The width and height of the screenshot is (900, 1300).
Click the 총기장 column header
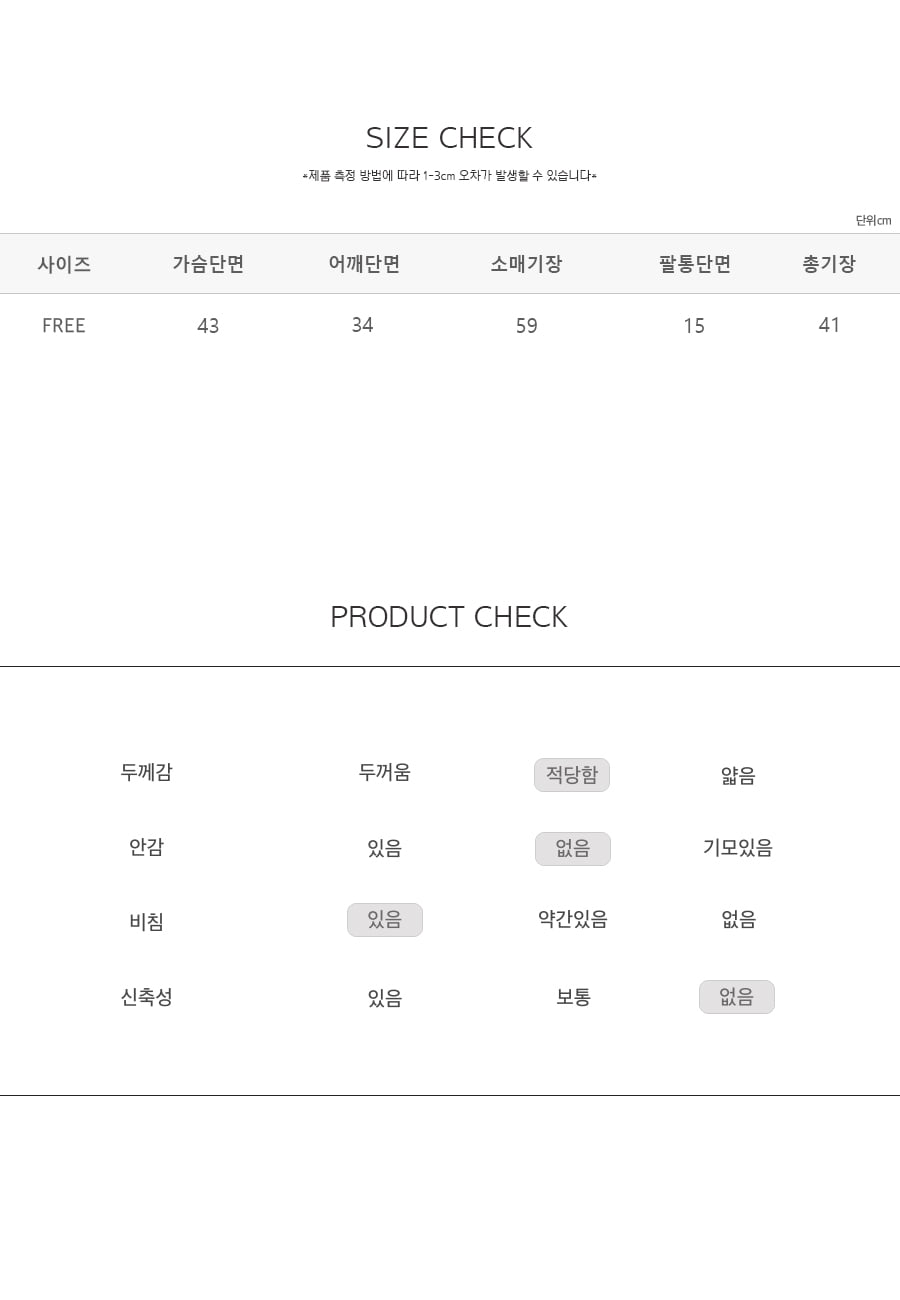pyautogui.click(x=829, y=264)
